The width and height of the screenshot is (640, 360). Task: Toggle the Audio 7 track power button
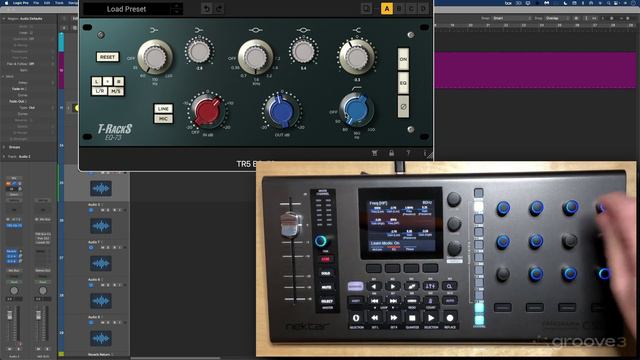coord(91,247)
